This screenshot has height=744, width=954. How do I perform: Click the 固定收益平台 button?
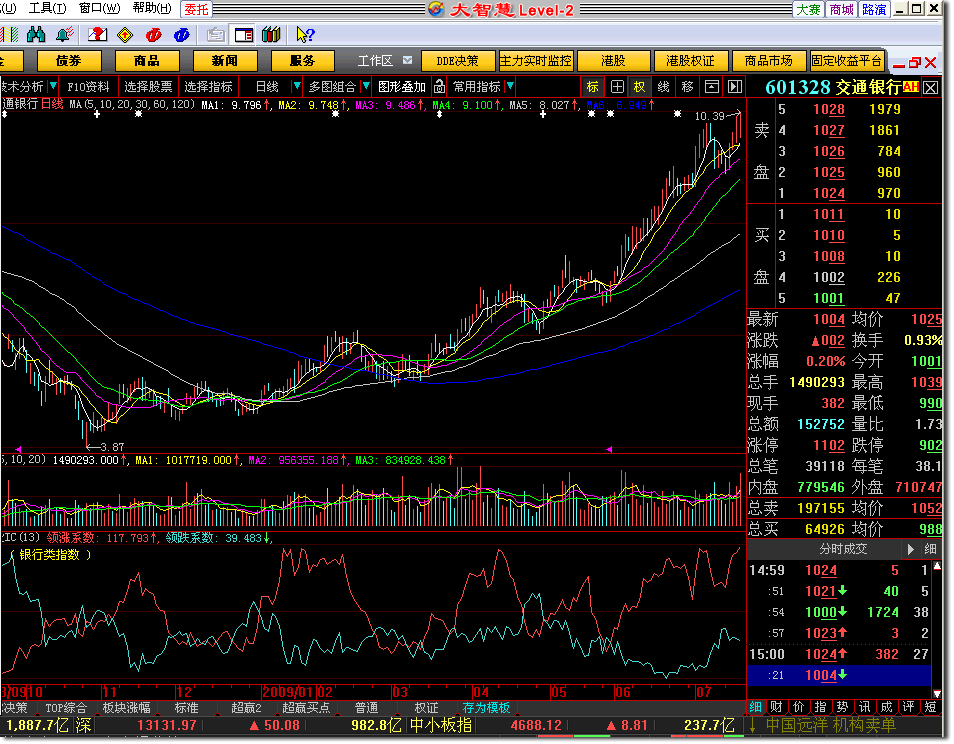(x=846, y=61)
